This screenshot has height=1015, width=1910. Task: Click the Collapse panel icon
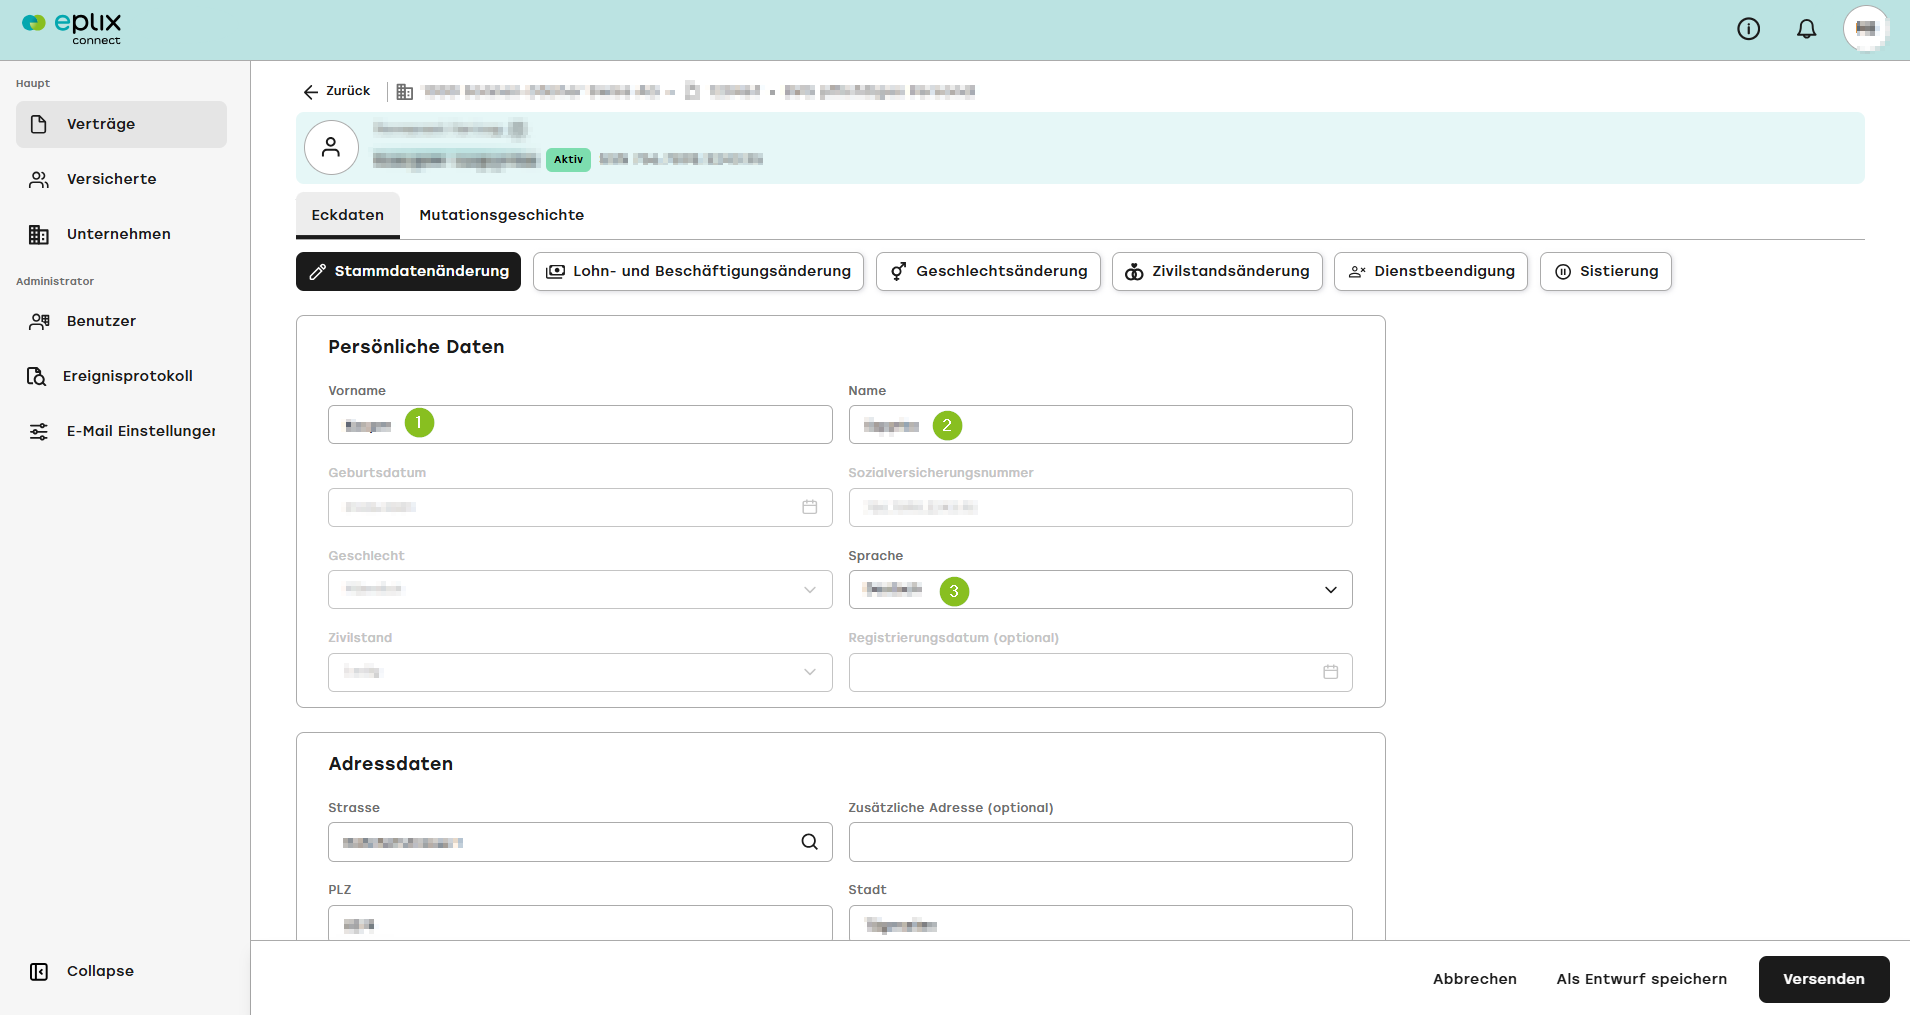39,971
